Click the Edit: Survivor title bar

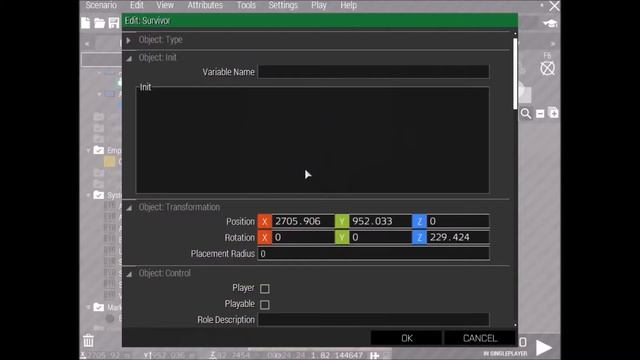pos(320,21)
